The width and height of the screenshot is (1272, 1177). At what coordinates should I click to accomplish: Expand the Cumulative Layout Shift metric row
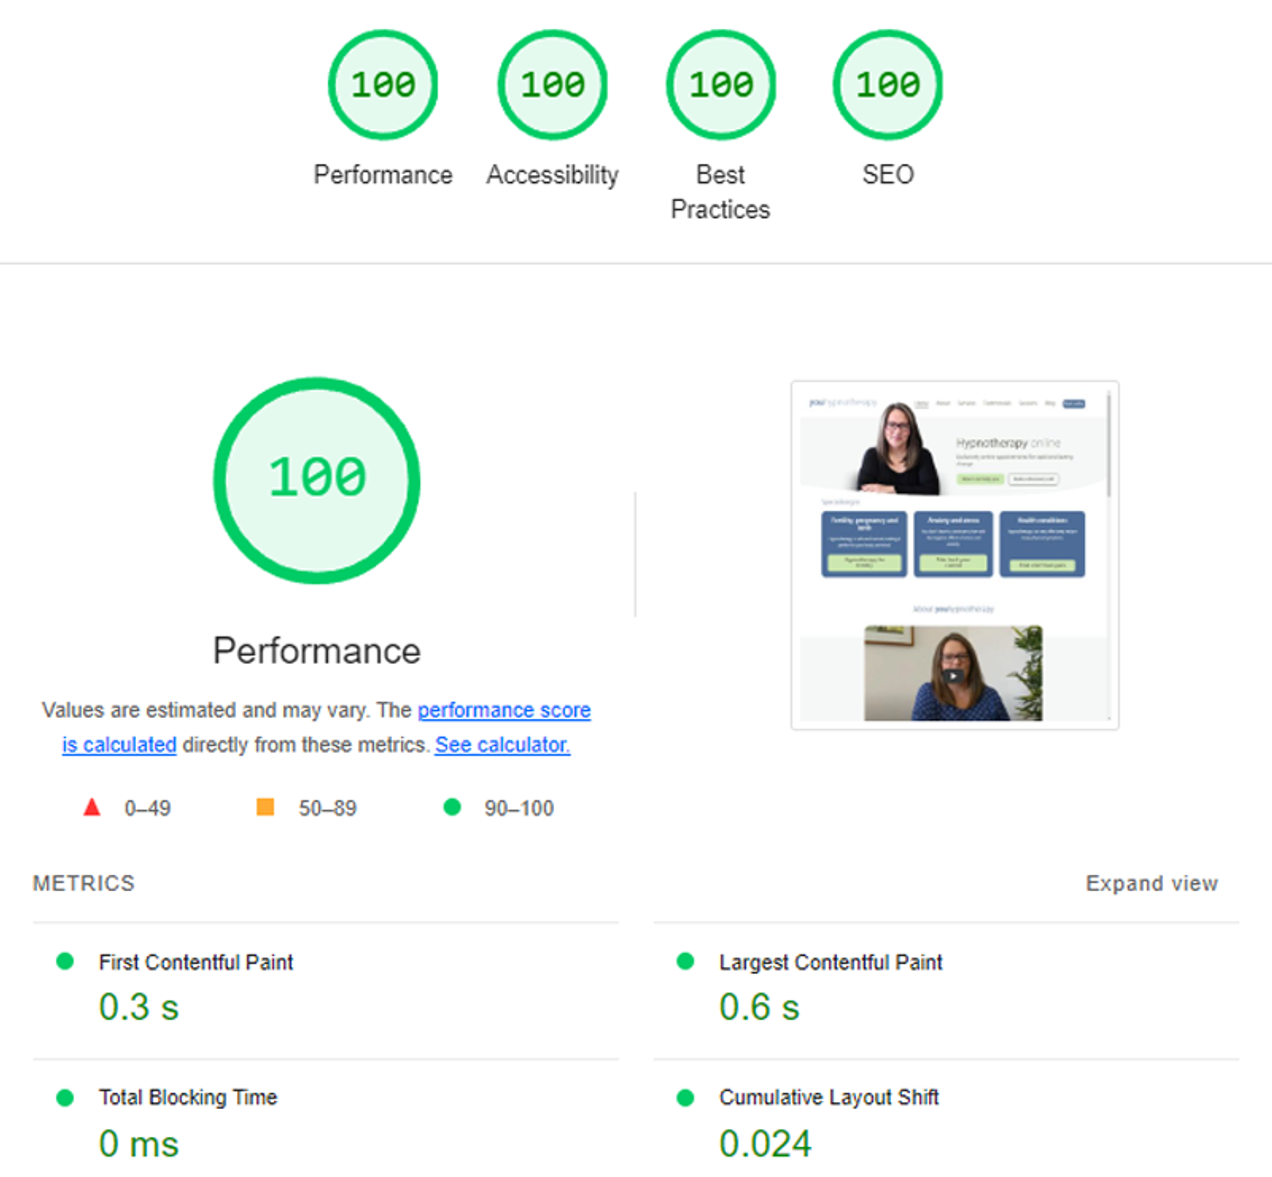coord(829,1096)
